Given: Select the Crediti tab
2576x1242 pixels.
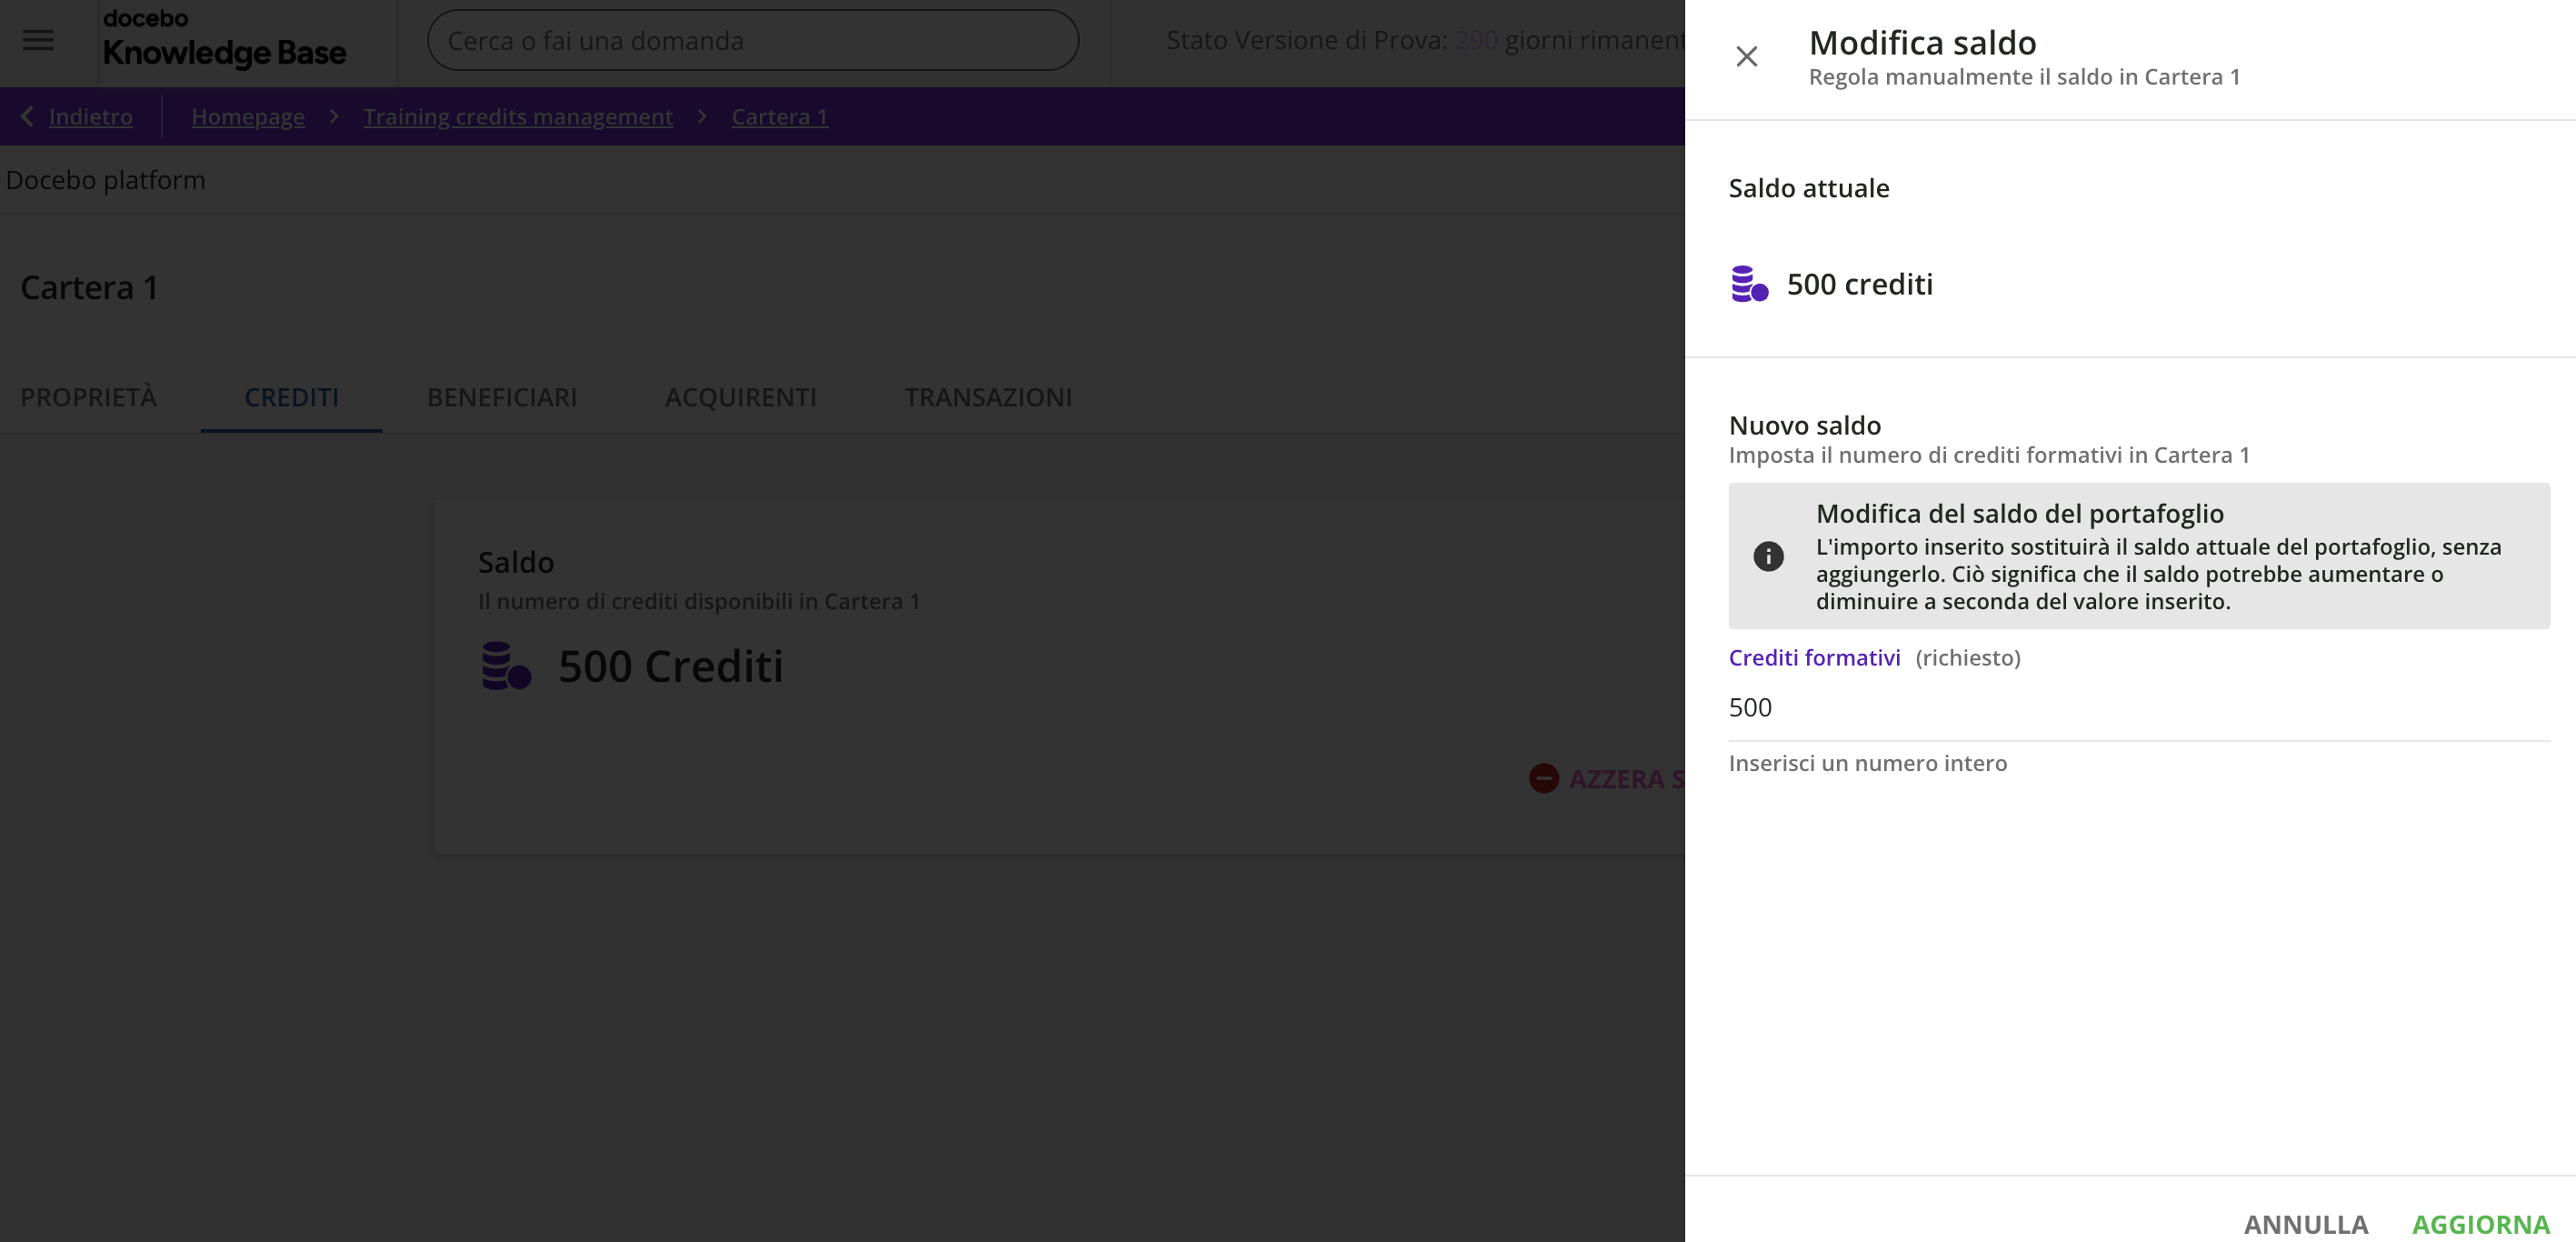Looking at the screenshot, I should pos(291,397).
